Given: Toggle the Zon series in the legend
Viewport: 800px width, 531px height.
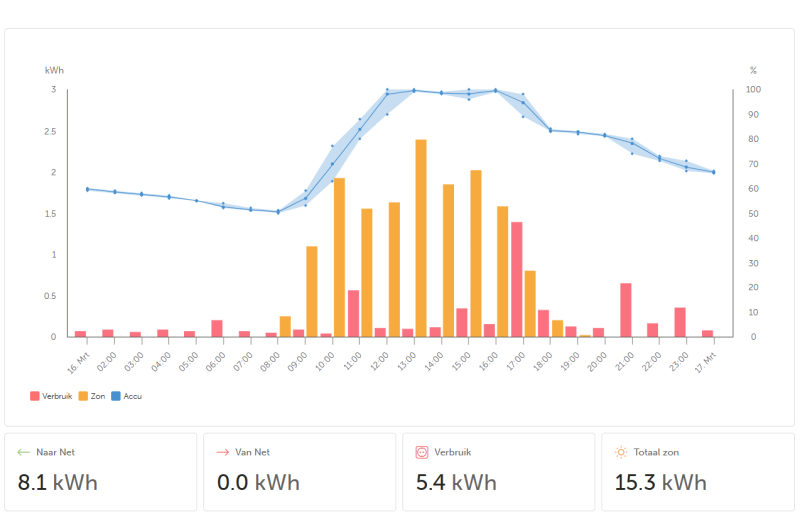Looking at the screenshot, I should pyautogui.click(x=92, y=396).
